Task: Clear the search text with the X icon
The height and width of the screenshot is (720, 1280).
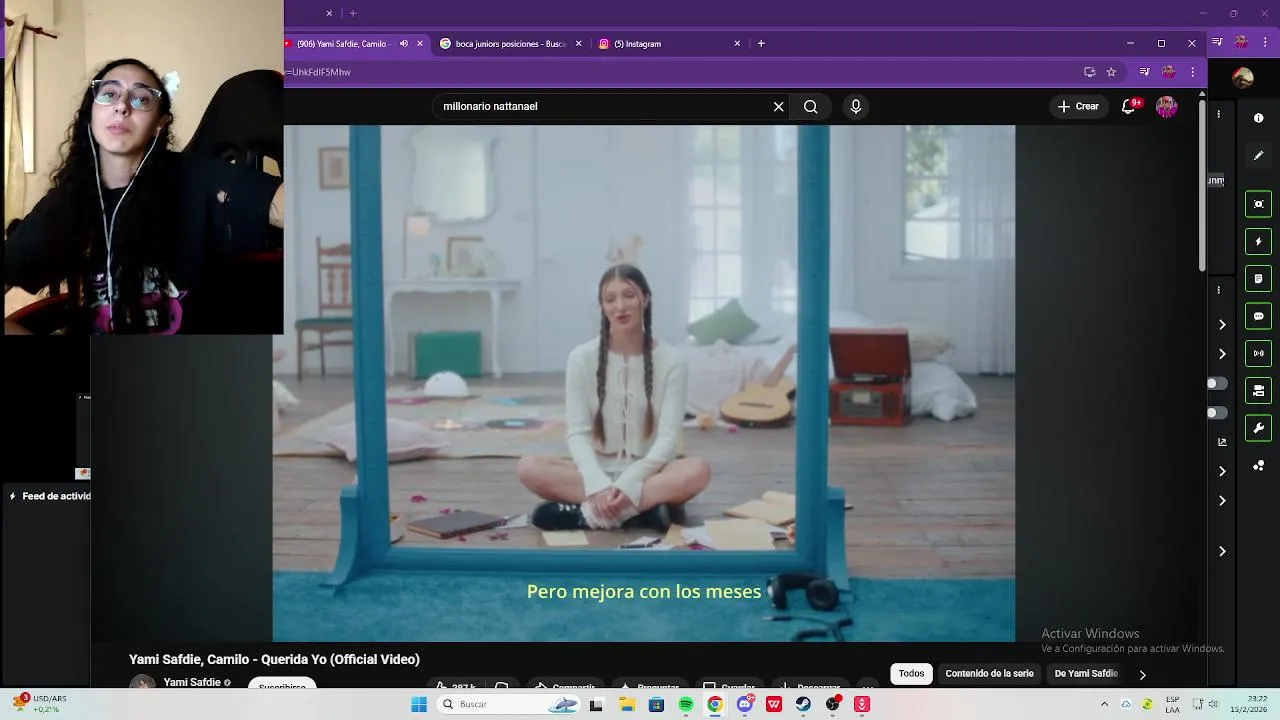Action: tap(778, 106)
